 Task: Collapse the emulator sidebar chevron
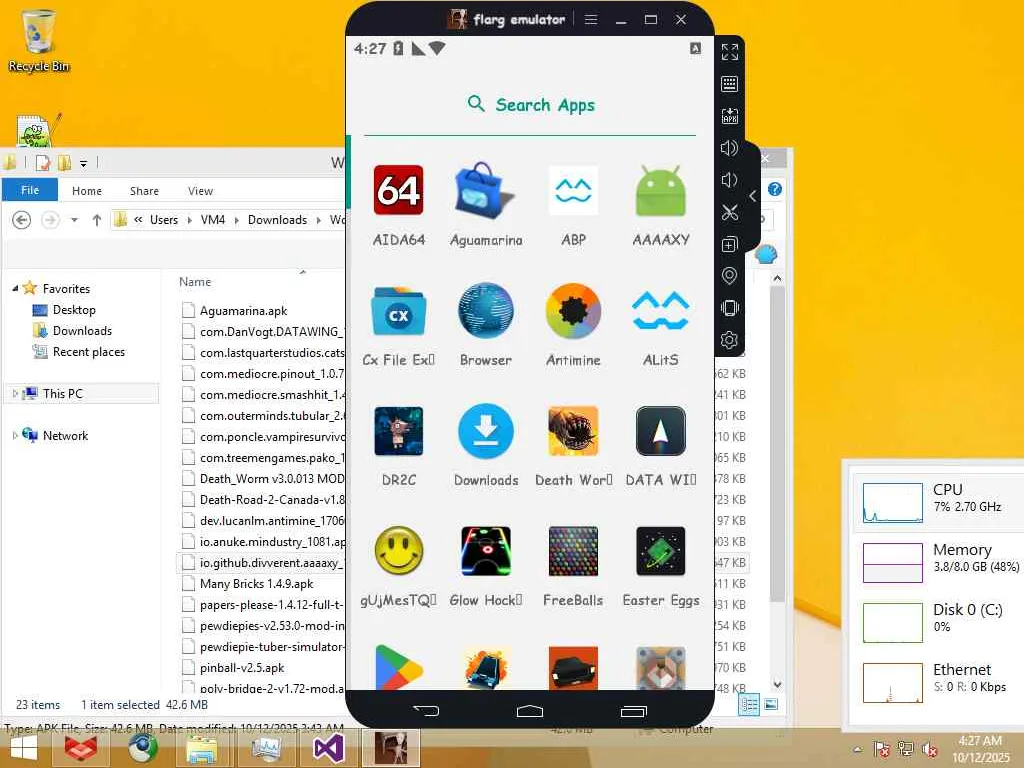click(752, 195)
